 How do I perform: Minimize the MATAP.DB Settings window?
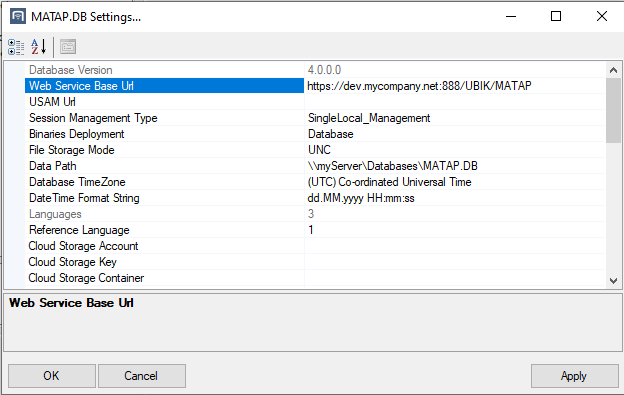(x=511, y=16)
